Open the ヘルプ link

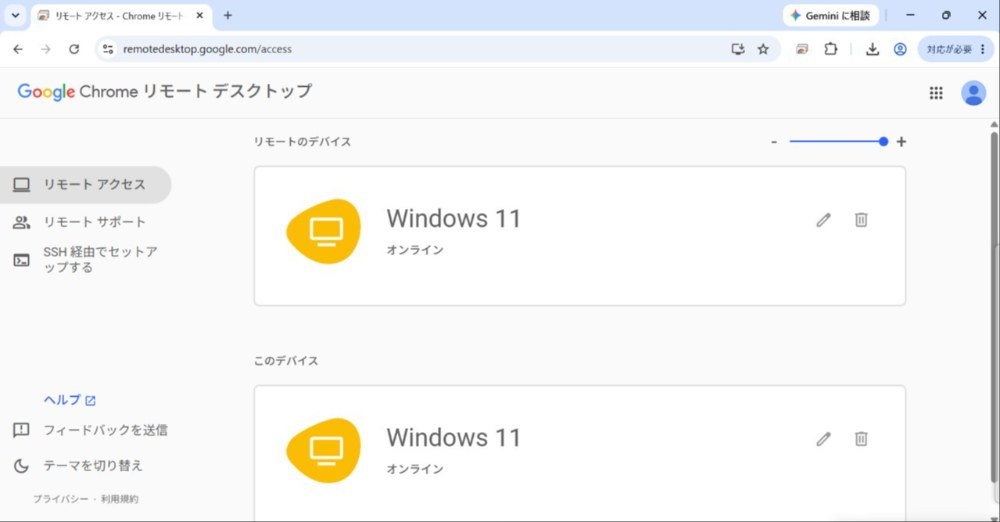click(x=69, y=400)
